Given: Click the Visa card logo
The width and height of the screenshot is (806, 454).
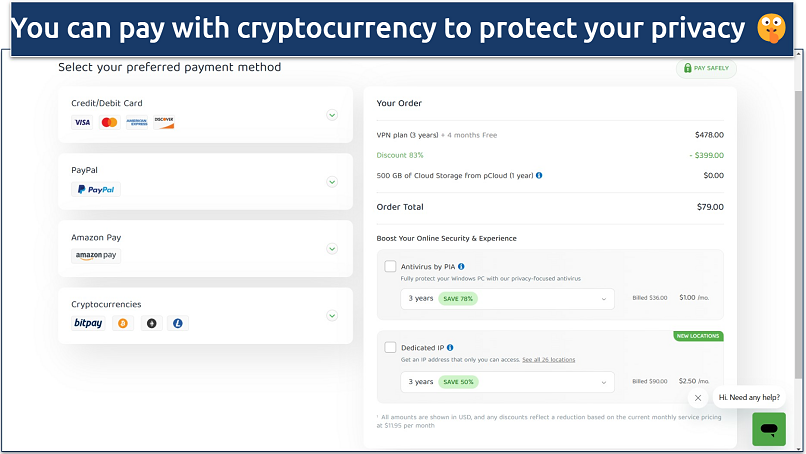Looking at the screenshot, I should click(82, 122).
